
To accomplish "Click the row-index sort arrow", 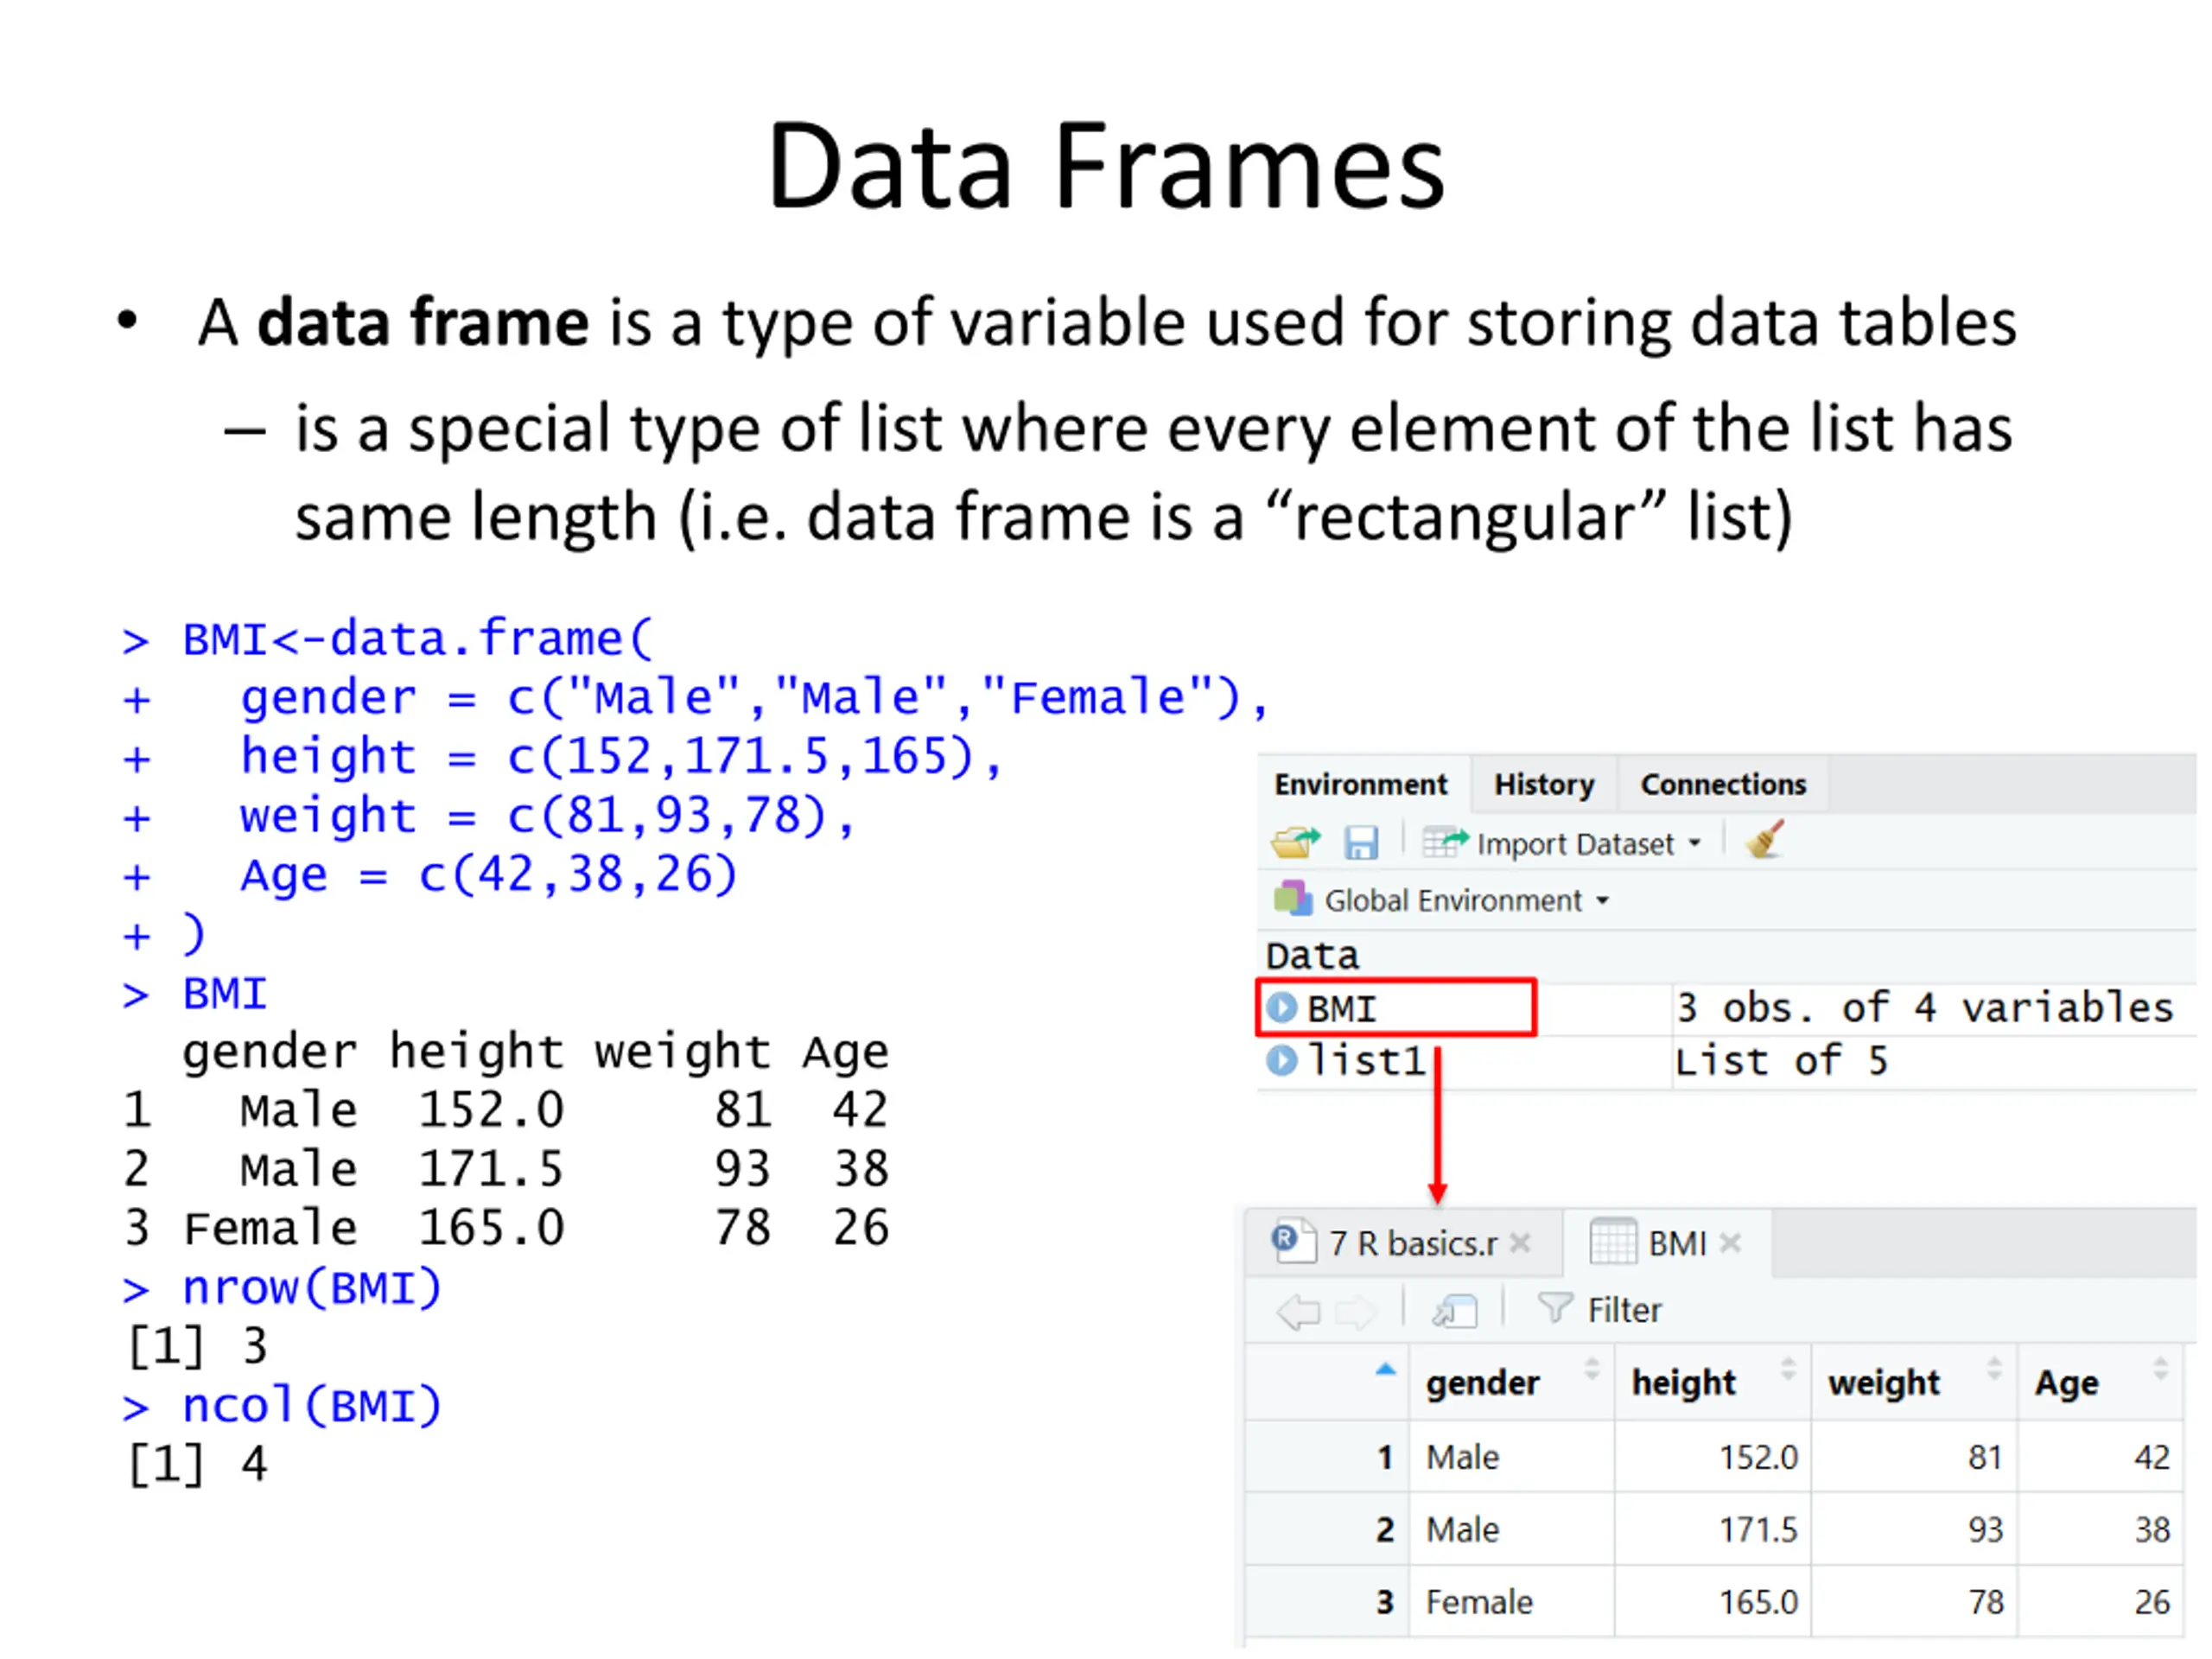I will 1385,1370.
